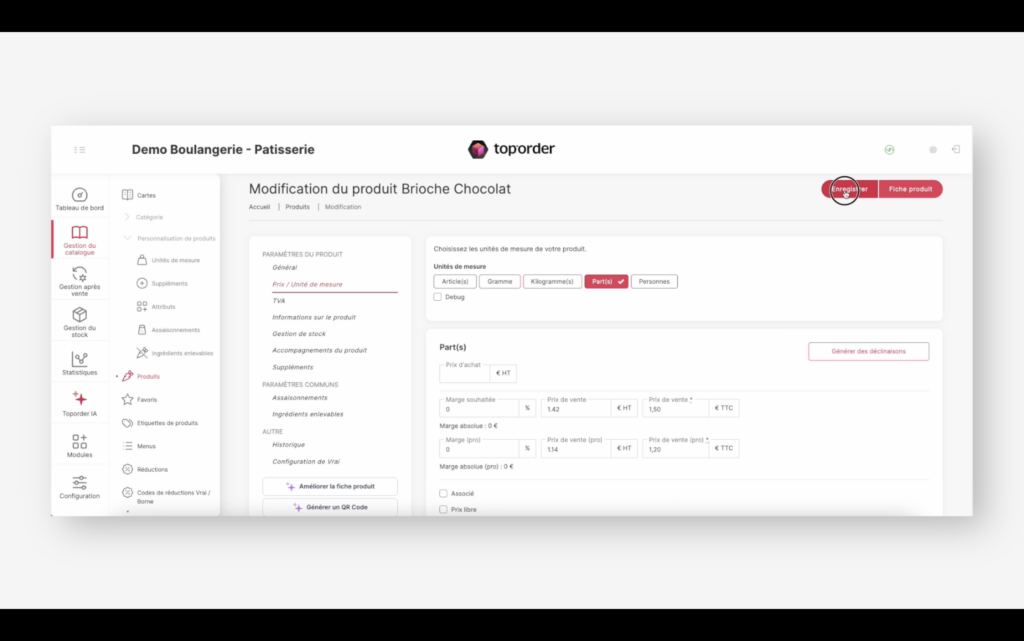Collapse Personnalisation de produits section
Image resolution: width=1024 pixels, height=641 pixels.
[127, 238]
